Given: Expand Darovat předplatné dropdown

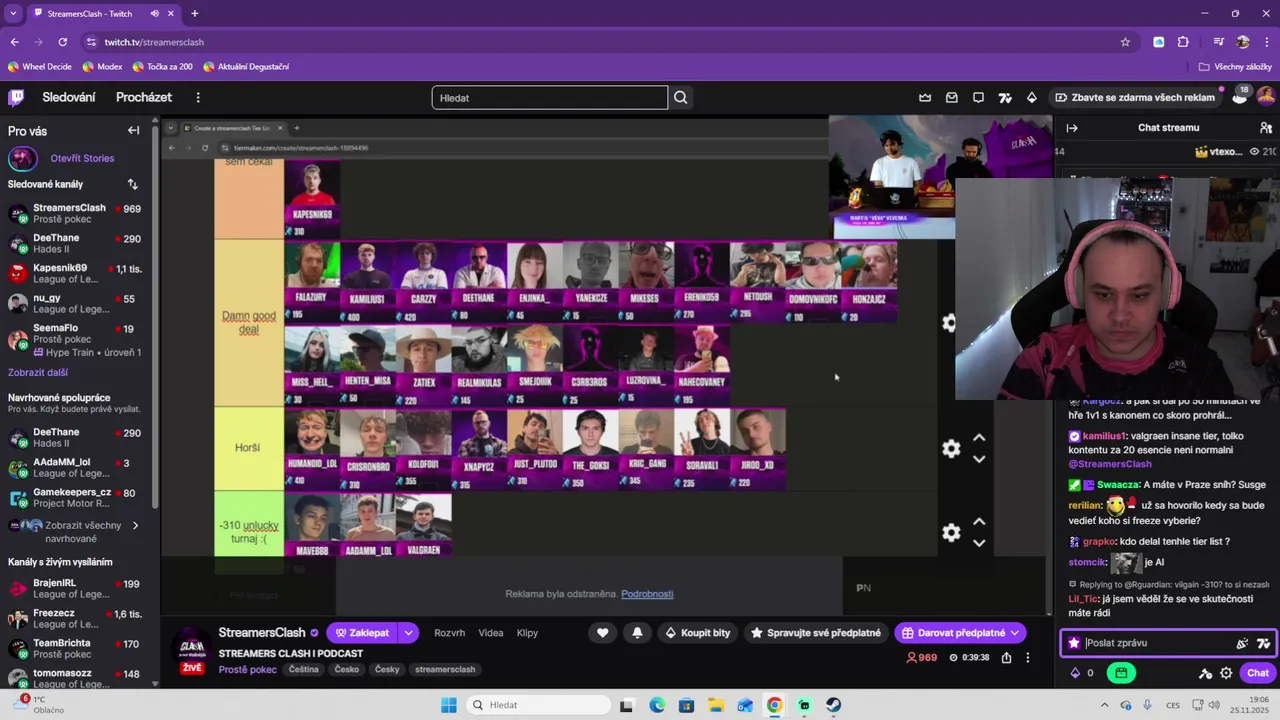Looking at the screenshot, I should pos(1015,633).
